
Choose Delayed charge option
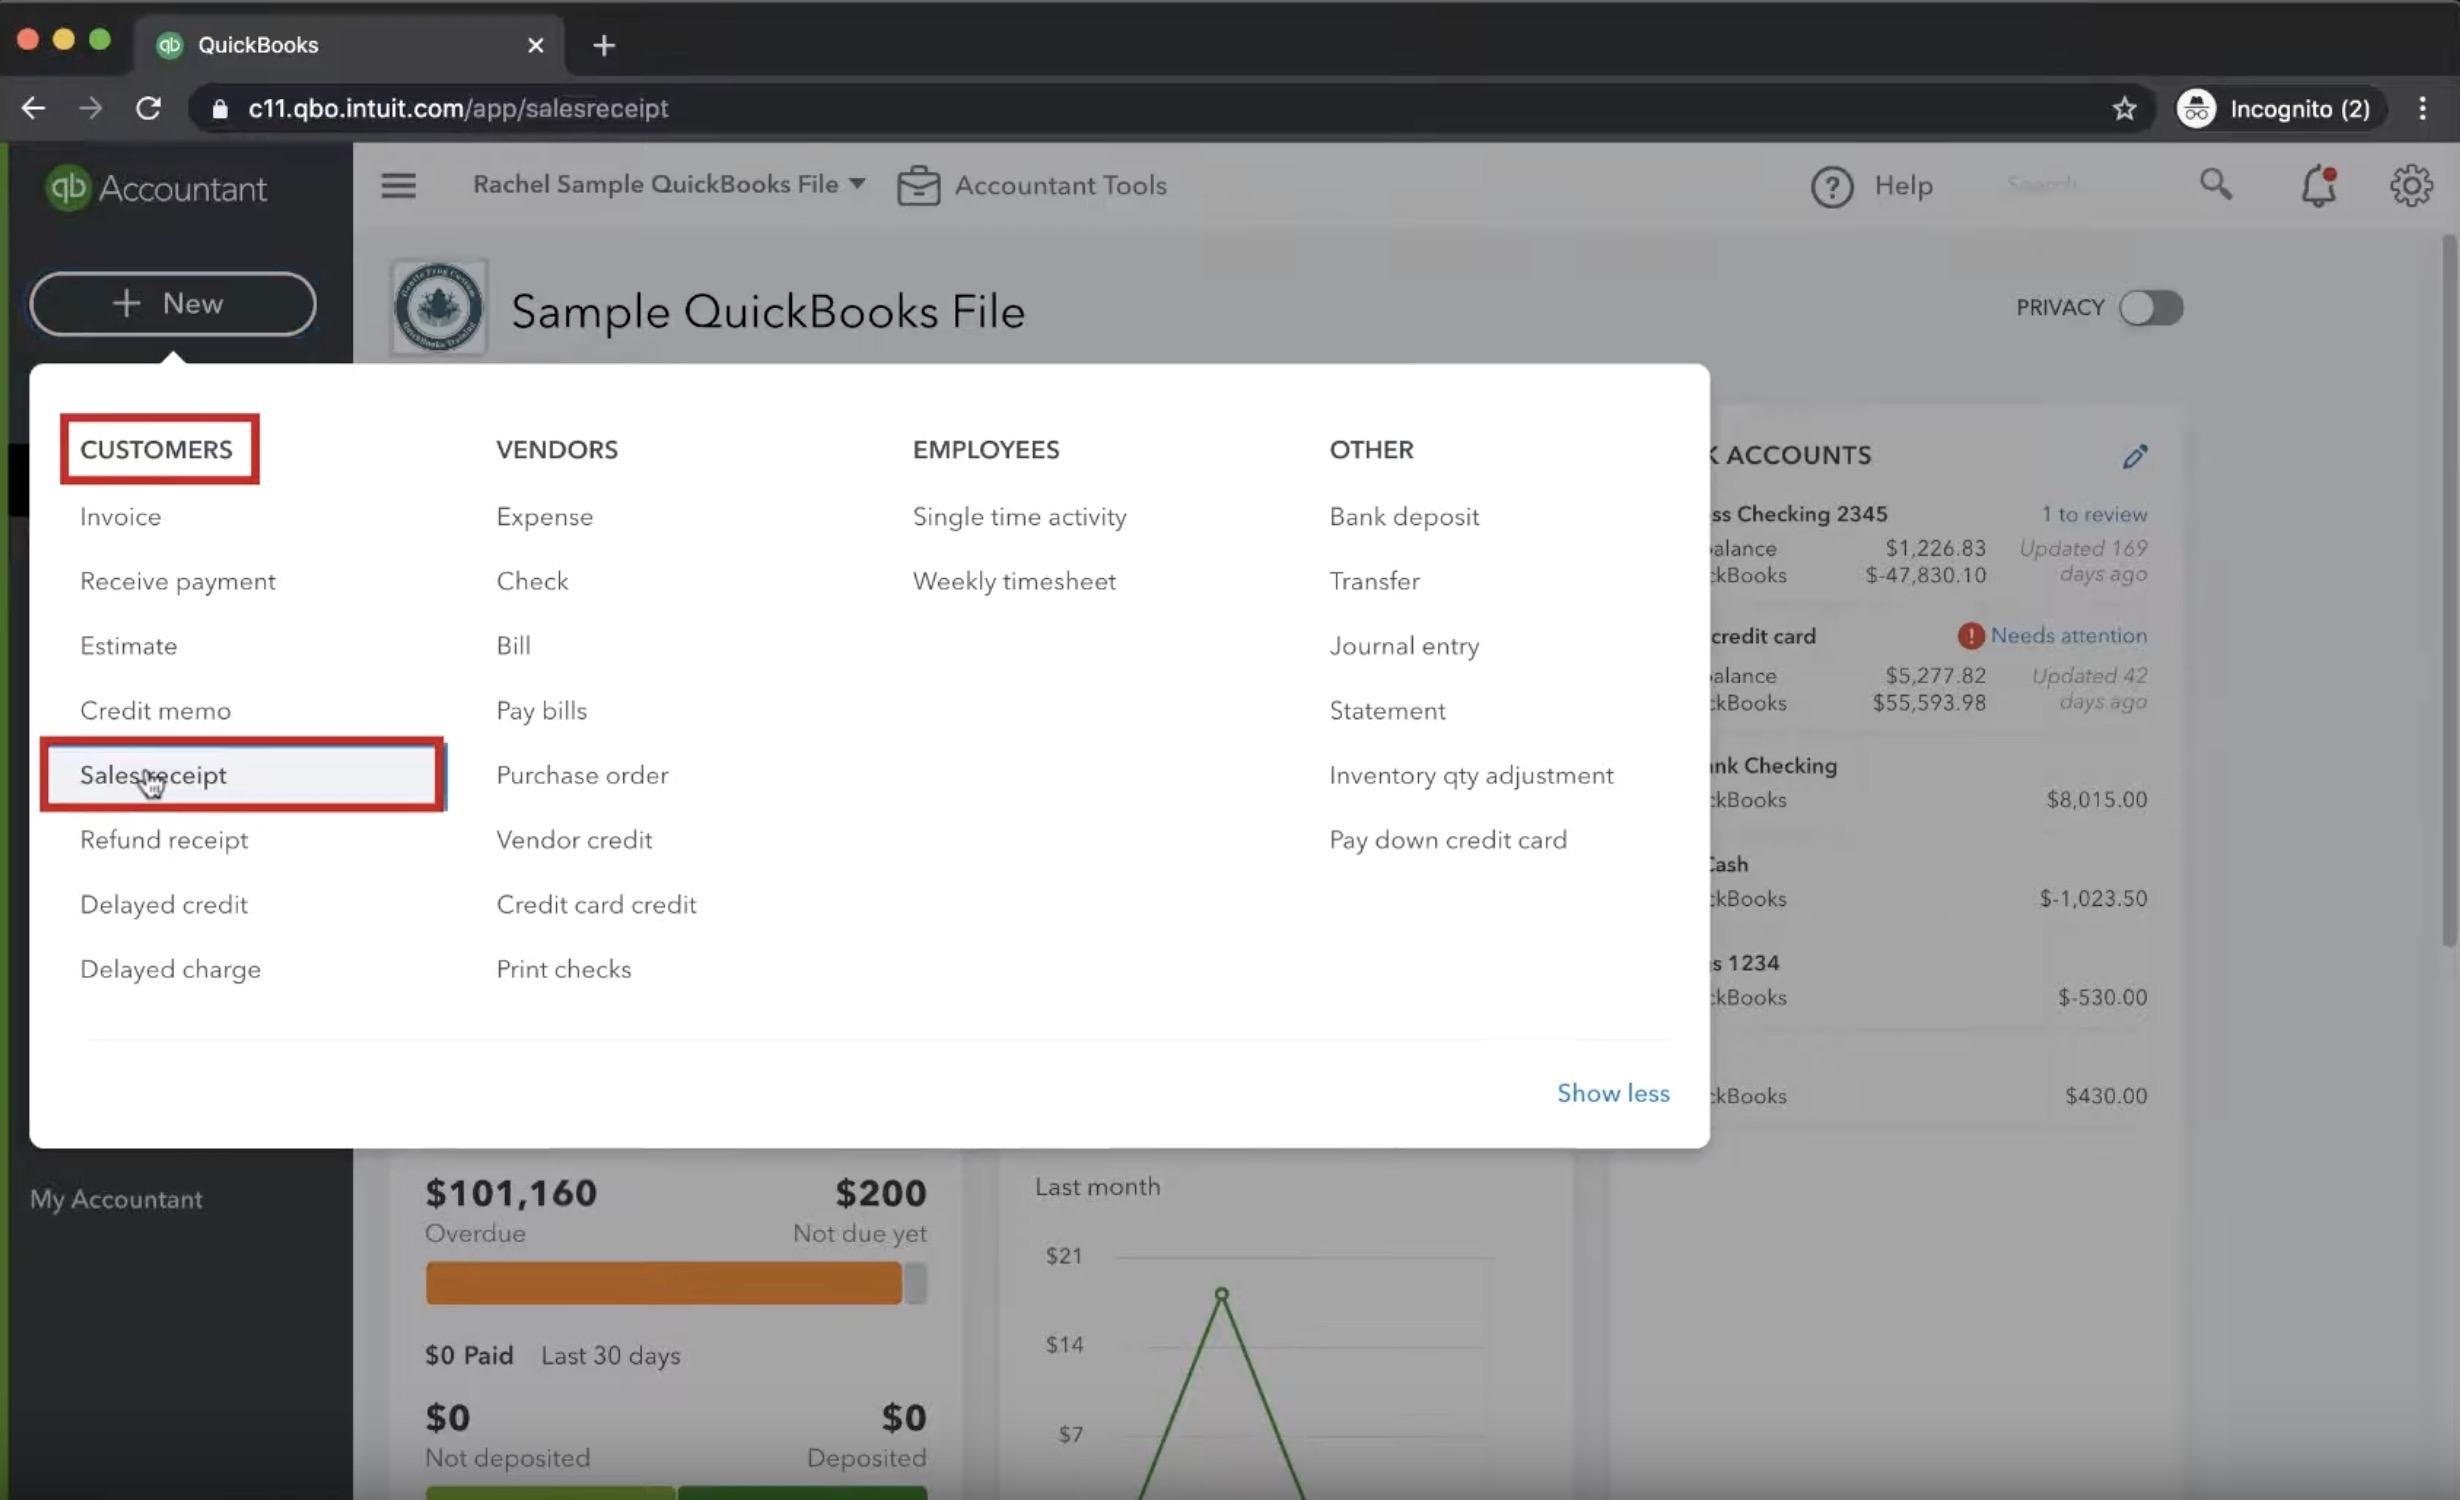tap(170, 969)
